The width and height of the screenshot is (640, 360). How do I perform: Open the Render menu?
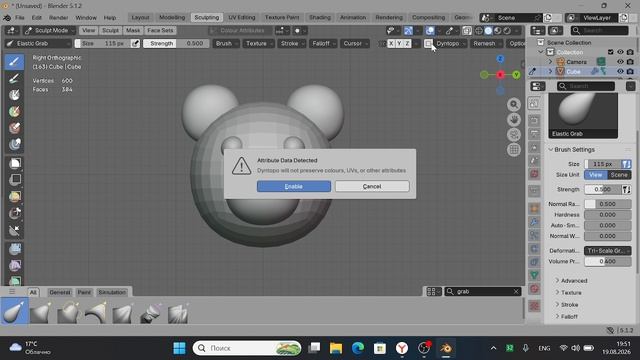click(58, 18)
